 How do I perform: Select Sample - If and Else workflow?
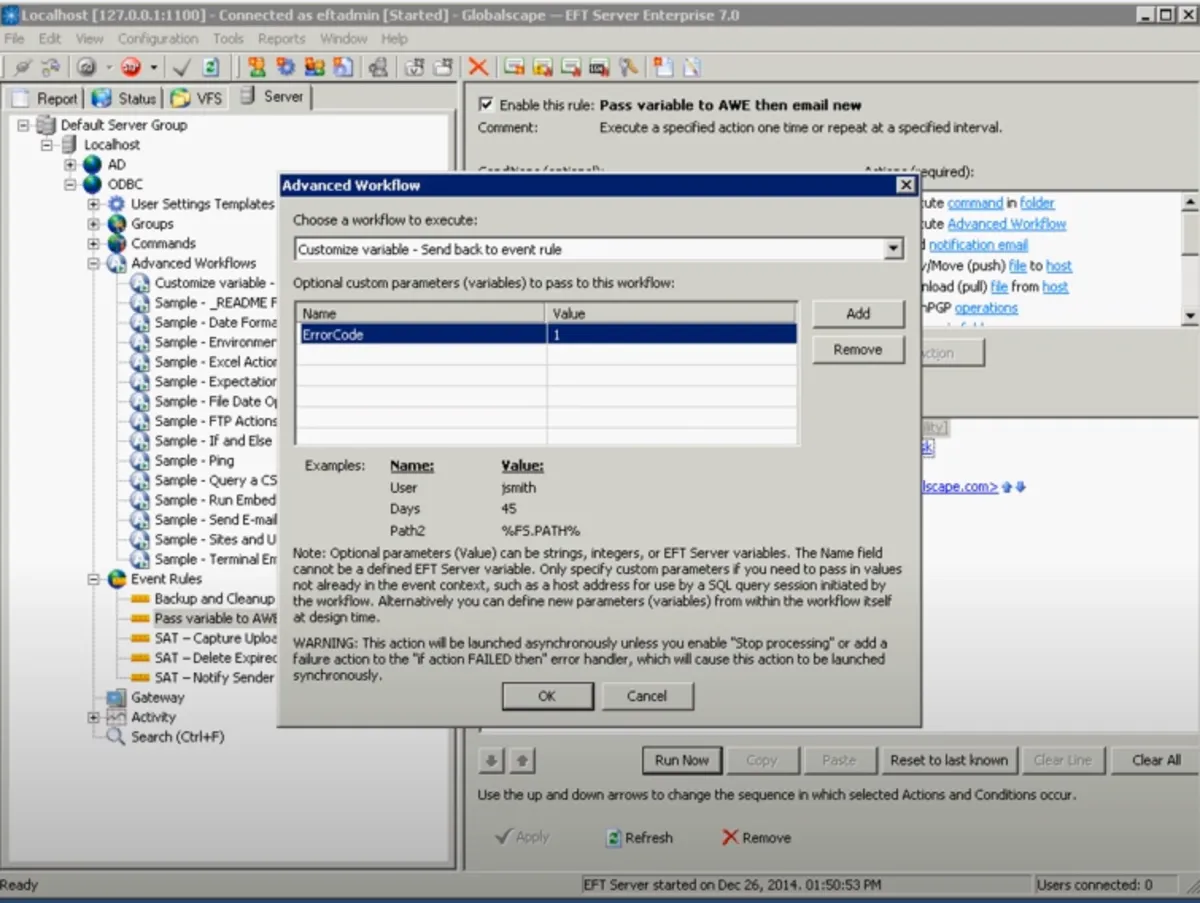213,441
